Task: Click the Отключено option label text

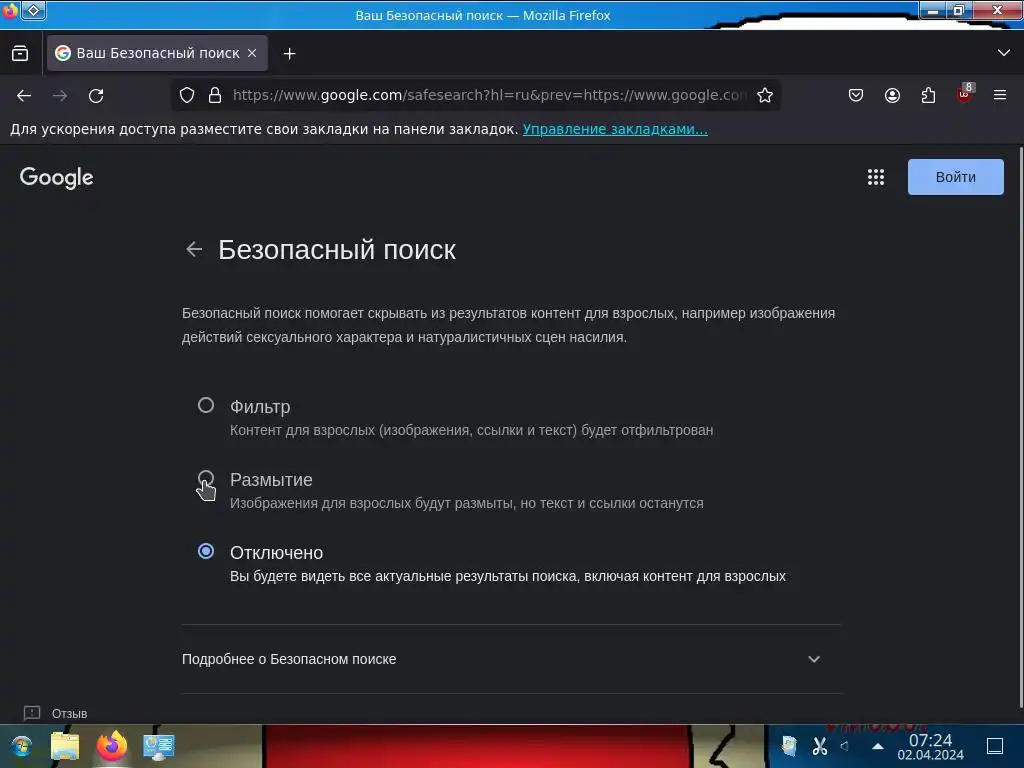Action: (276, 552)
